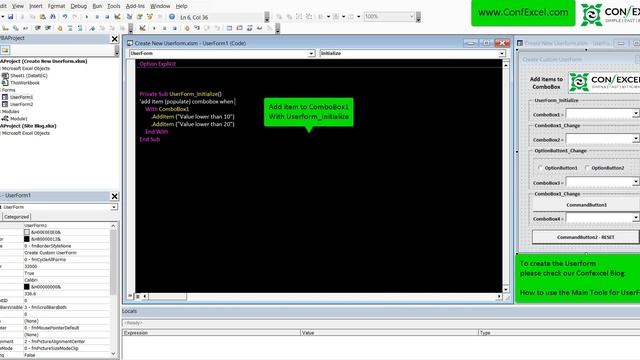640x360 pixels.
Task: Open the Tools menu
Action: tap(113, 6)
